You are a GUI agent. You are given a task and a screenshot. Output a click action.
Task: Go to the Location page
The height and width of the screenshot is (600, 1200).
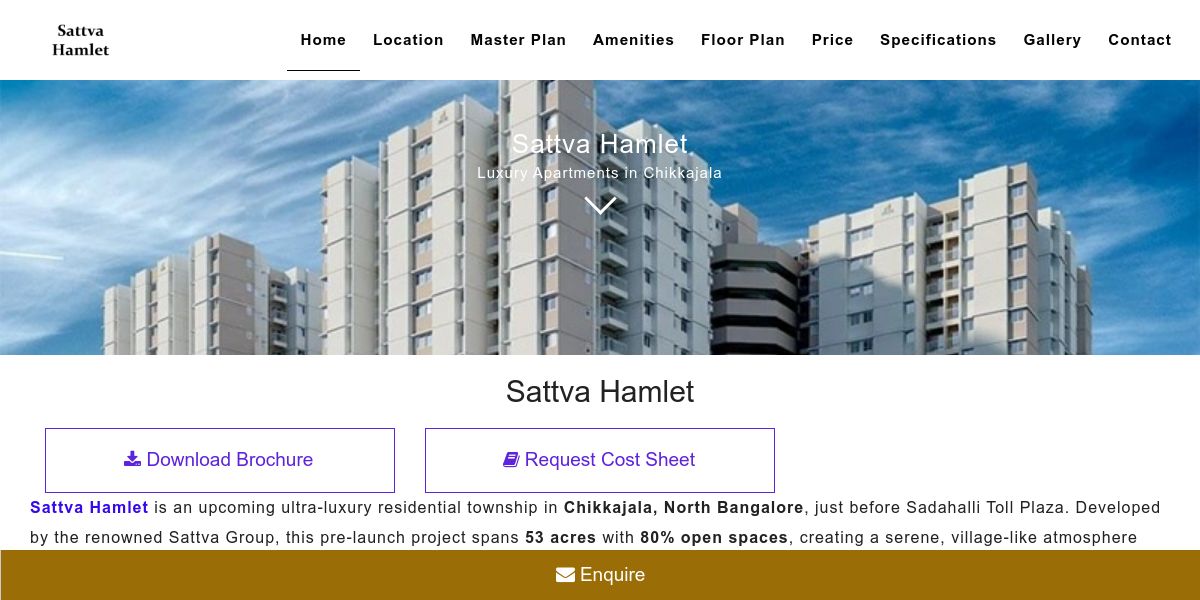tap(408, 40)
